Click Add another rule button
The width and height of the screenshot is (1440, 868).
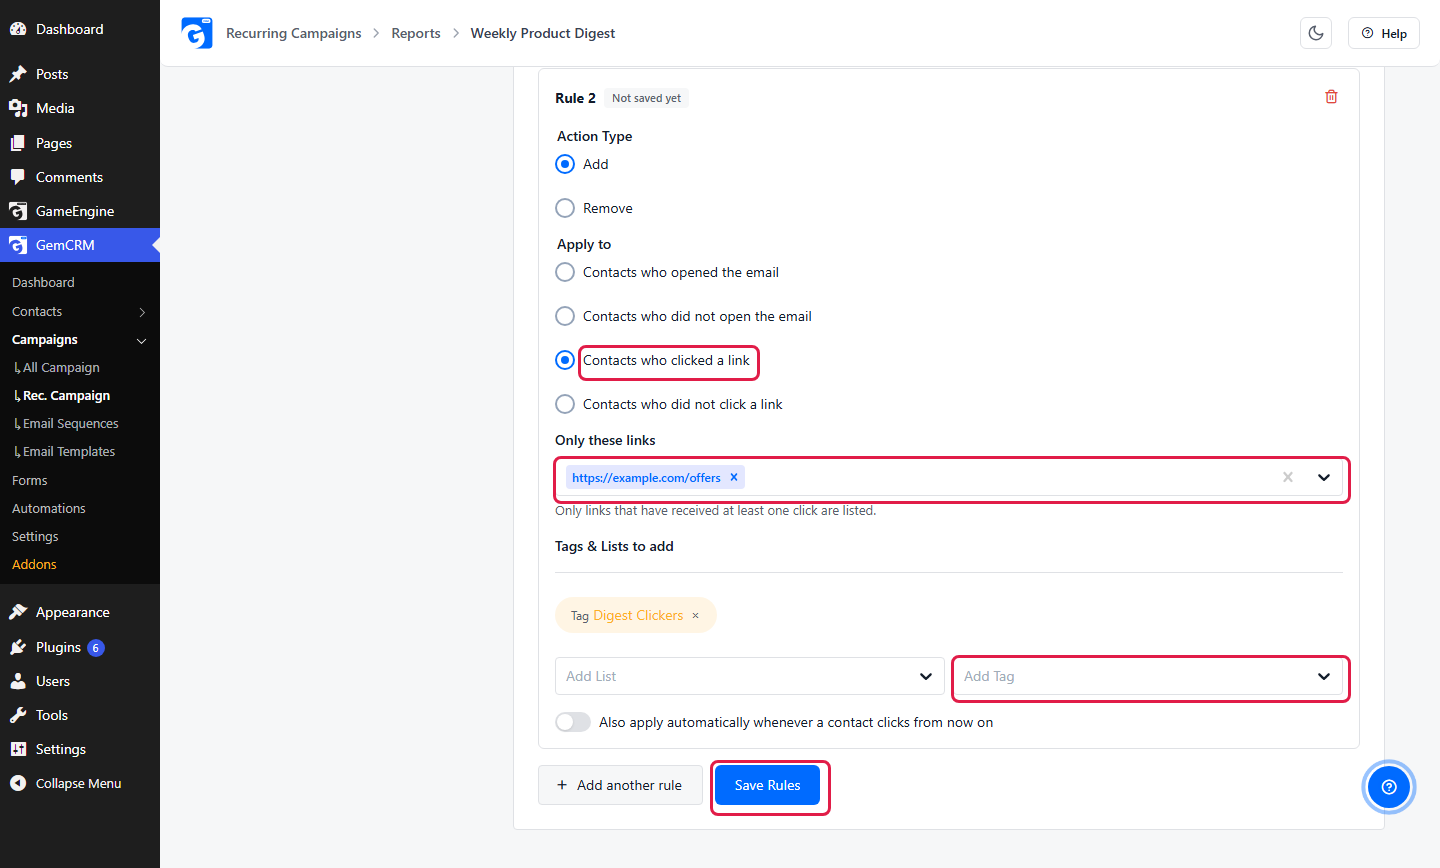pos(620,785)
